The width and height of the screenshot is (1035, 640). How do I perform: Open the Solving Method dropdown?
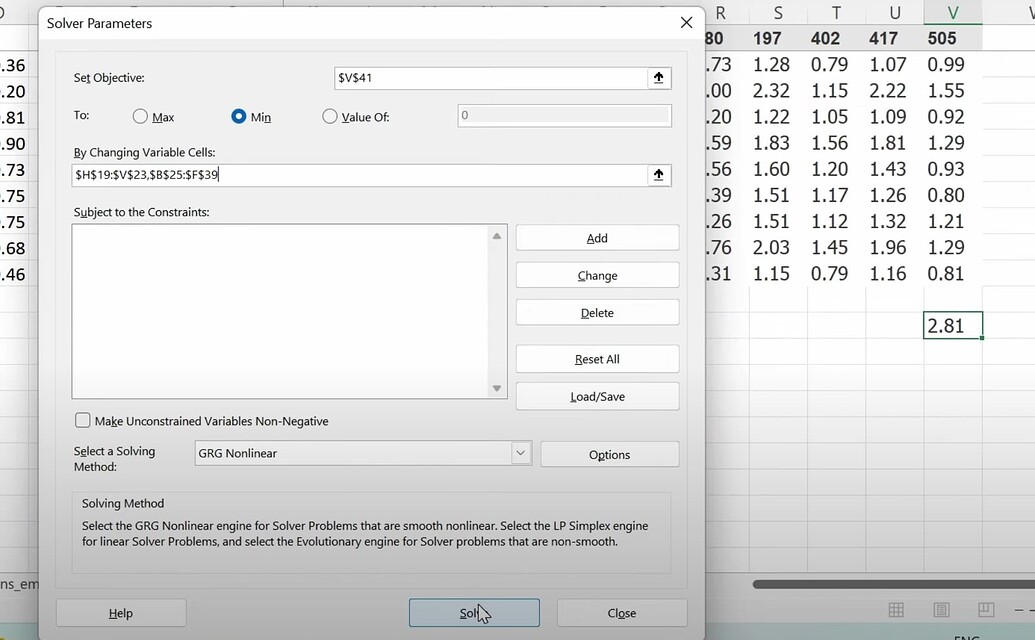coord(520,453)
